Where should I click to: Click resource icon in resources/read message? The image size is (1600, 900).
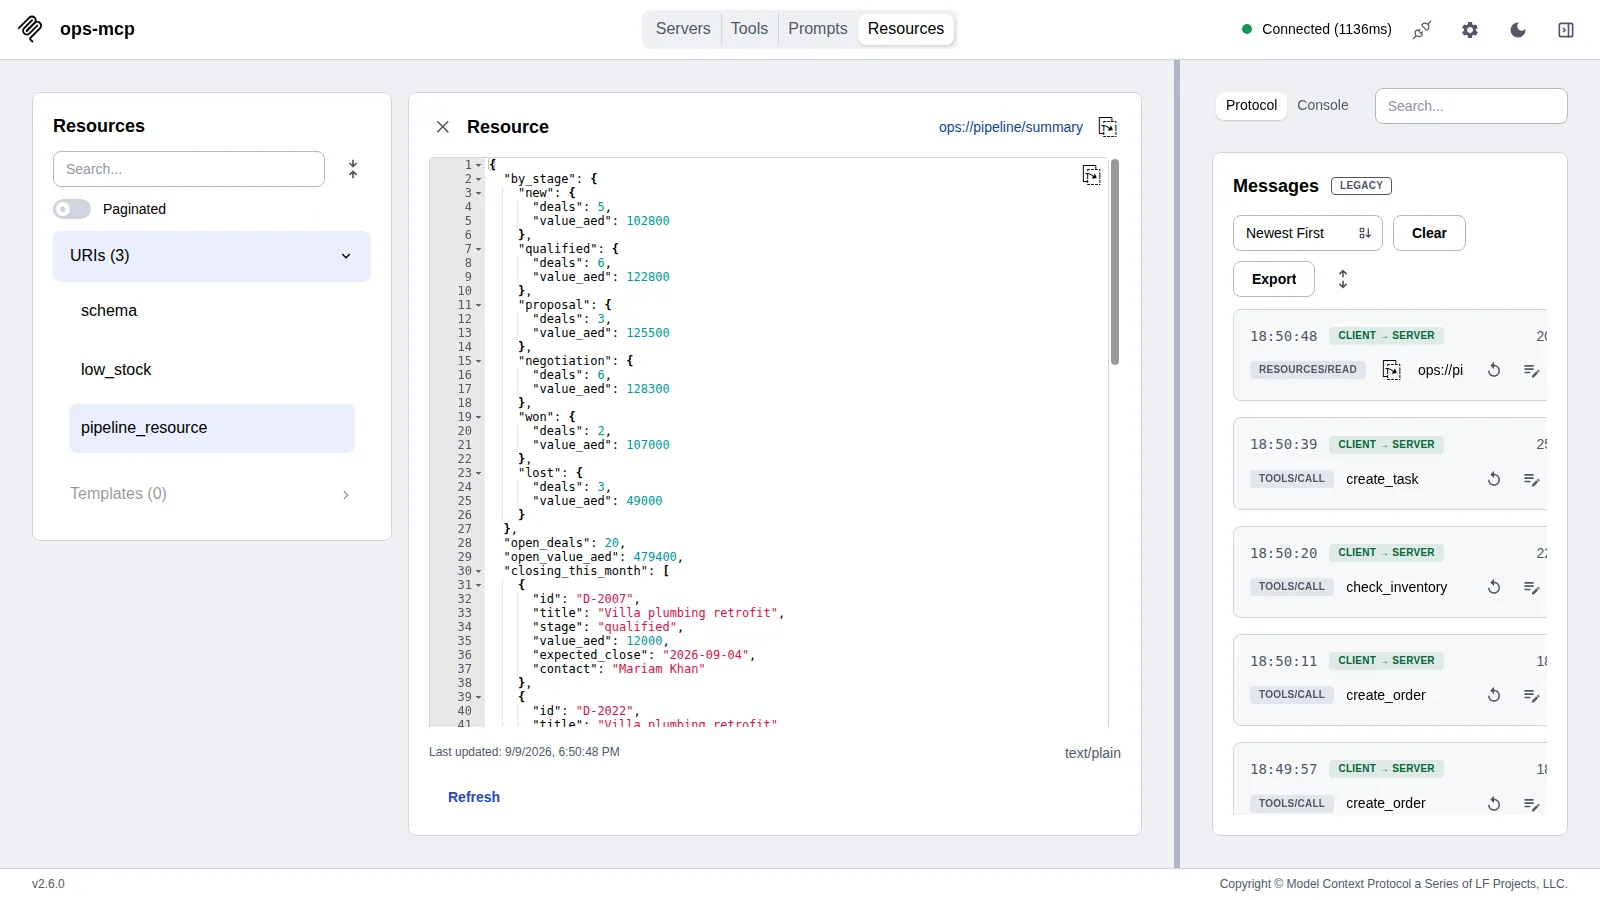point(1391,370)
